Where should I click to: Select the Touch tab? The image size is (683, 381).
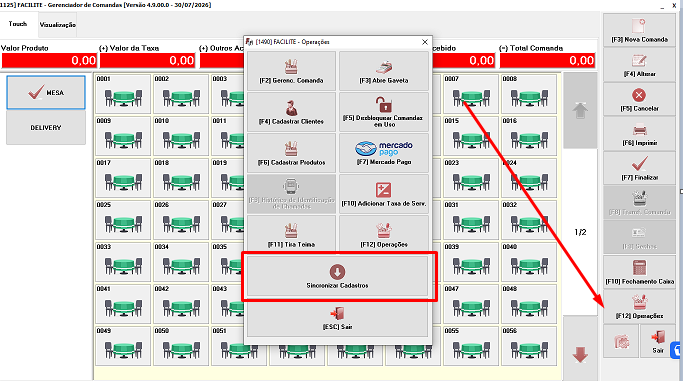point(18,24)
